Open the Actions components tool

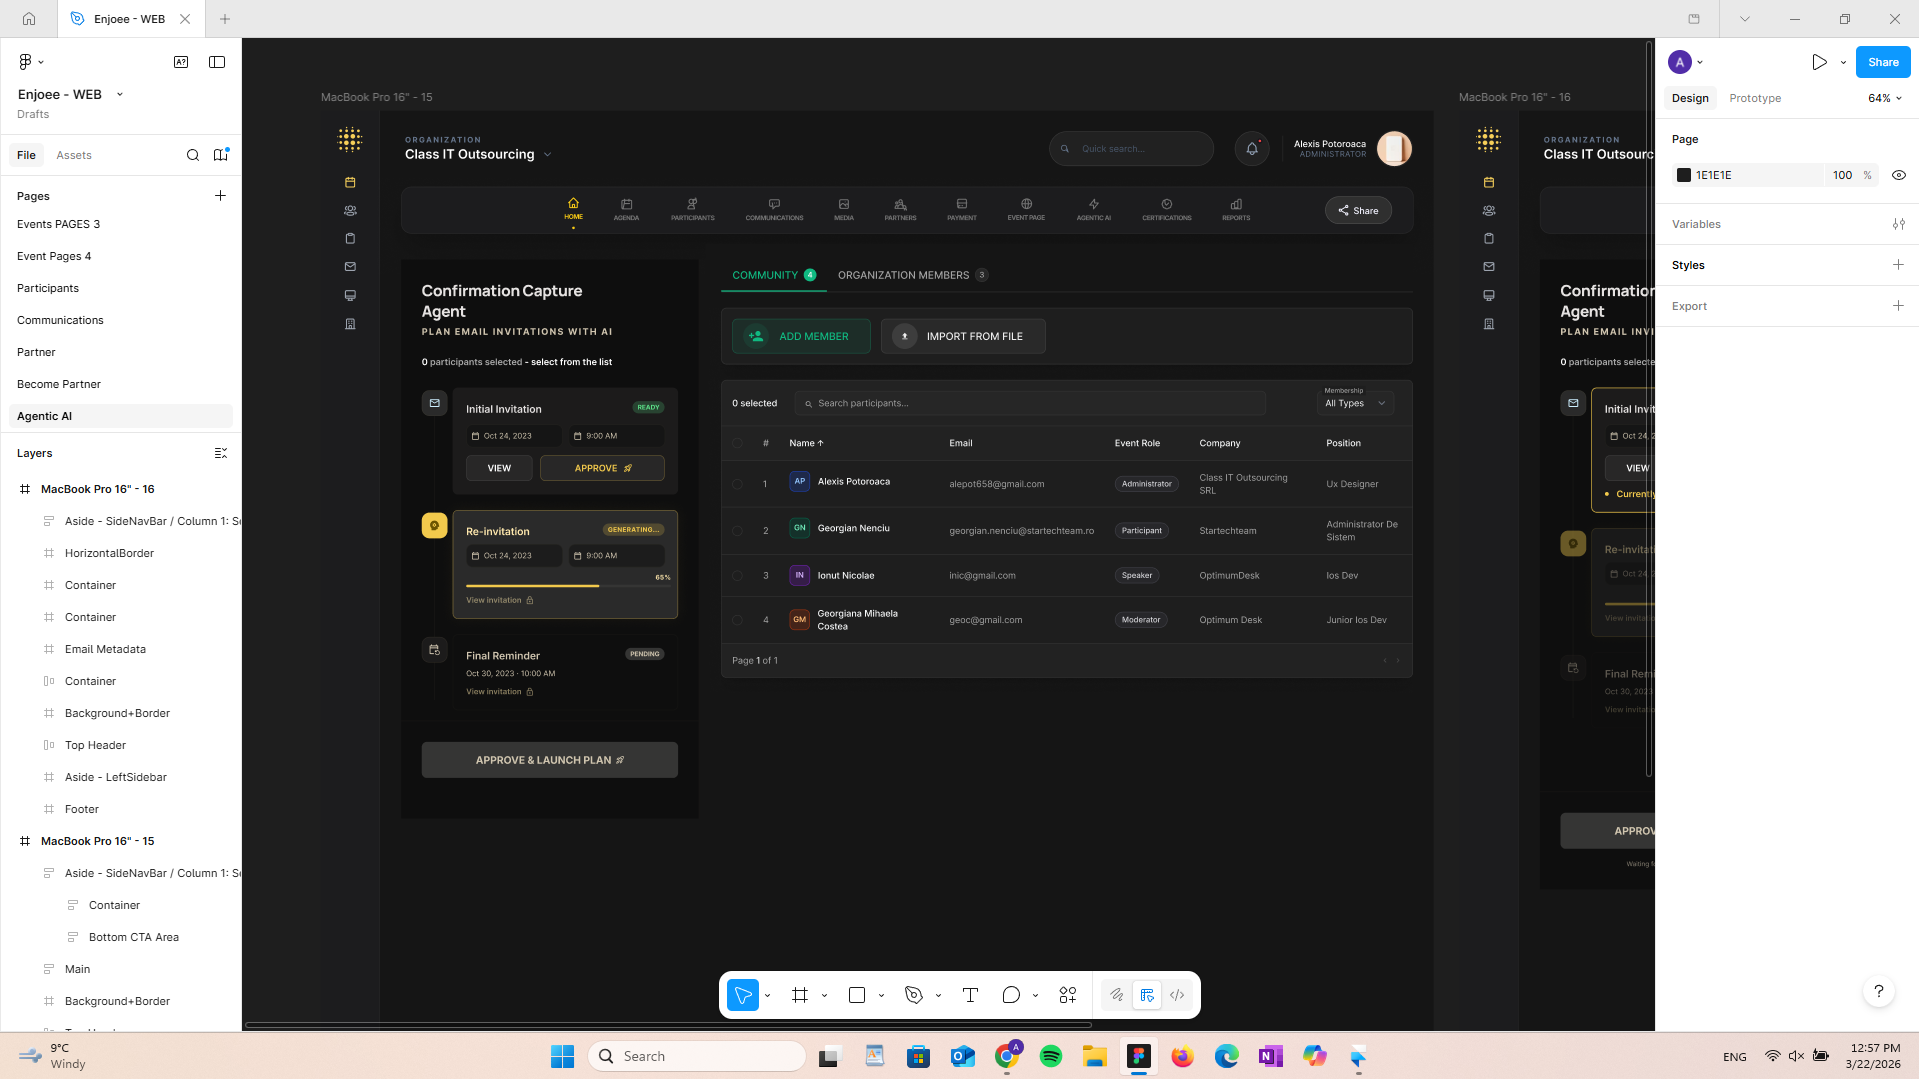tap(1068, 995)
